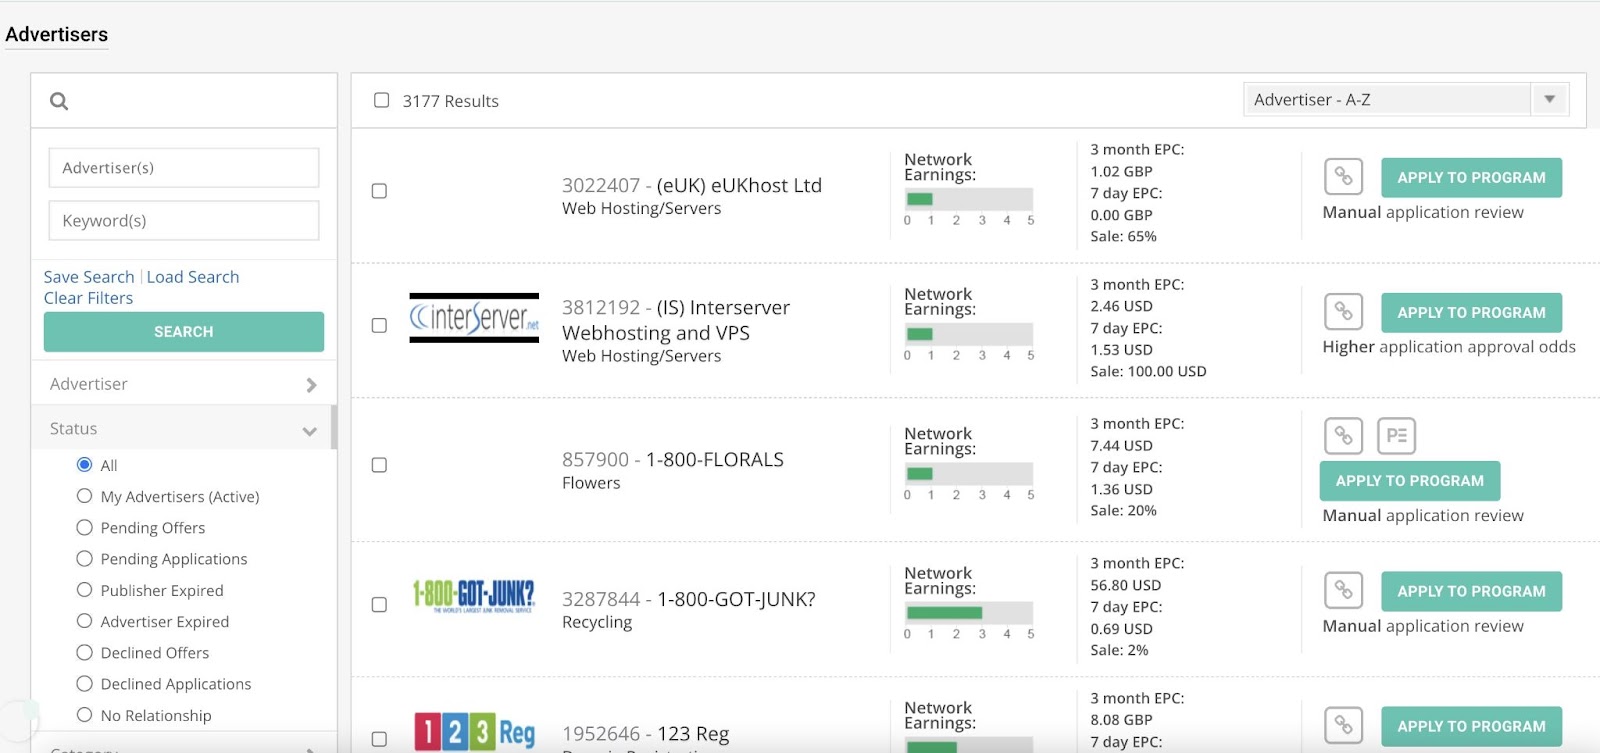Click the 'Flowers' category text
The height and width of the screenshot is (753, 1600).
pos(591,483)
